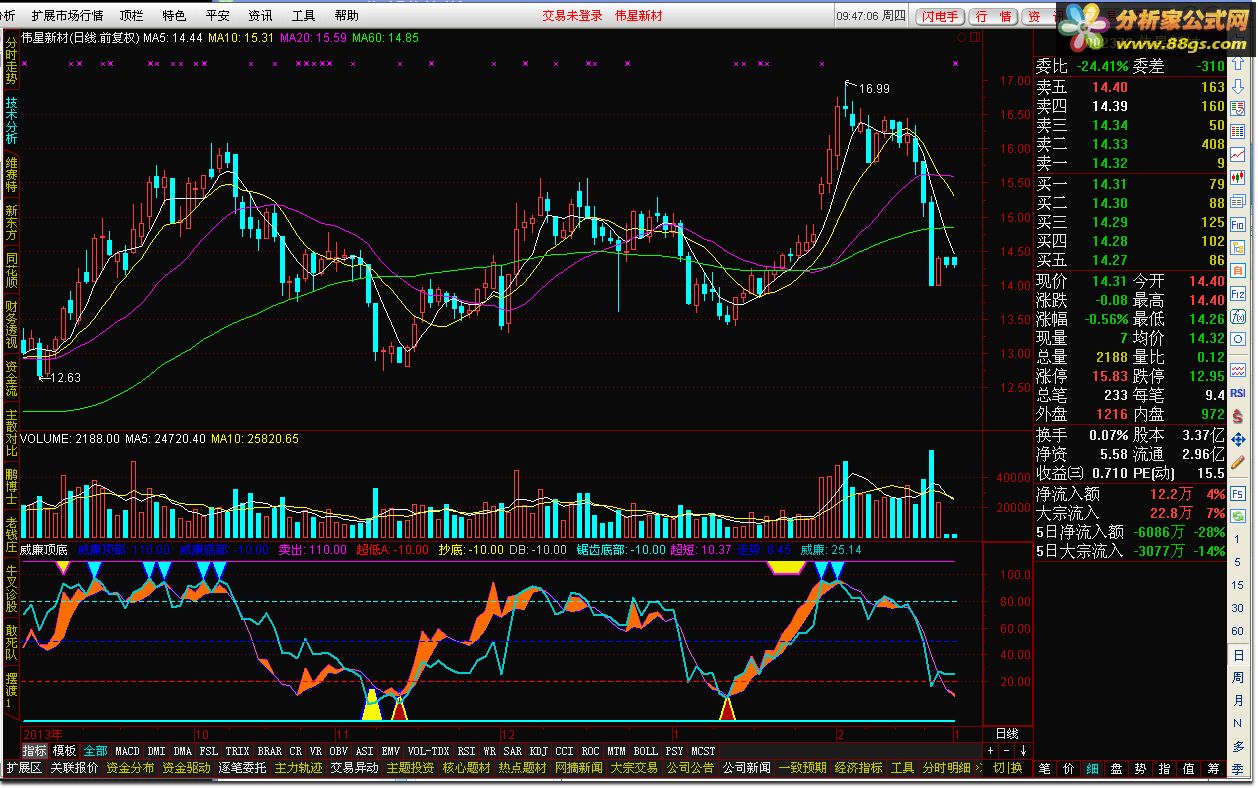Open the 资金分布 bottom tab
The height and width of the screenshot is (788, 1258).
click(x=130, y=768)
